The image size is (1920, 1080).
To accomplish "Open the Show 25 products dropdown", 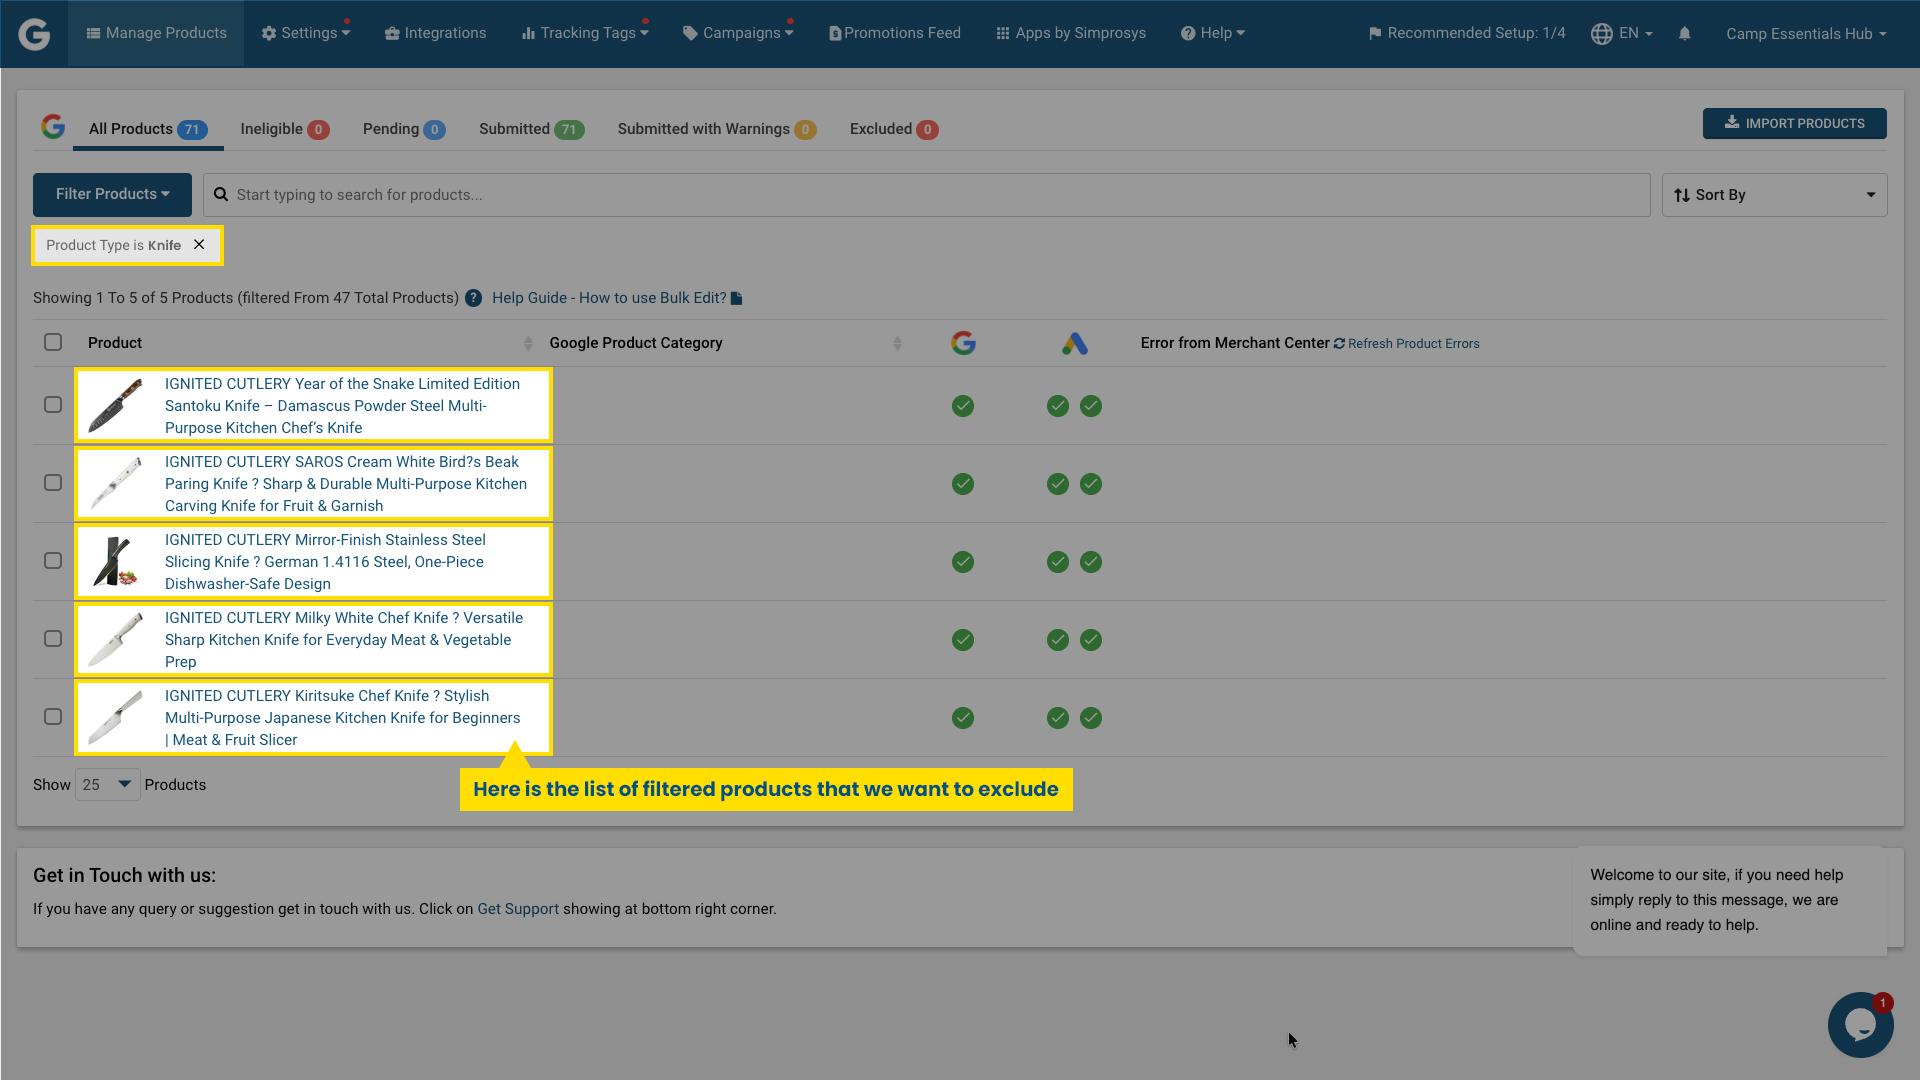I will click(x=105, y=784).
